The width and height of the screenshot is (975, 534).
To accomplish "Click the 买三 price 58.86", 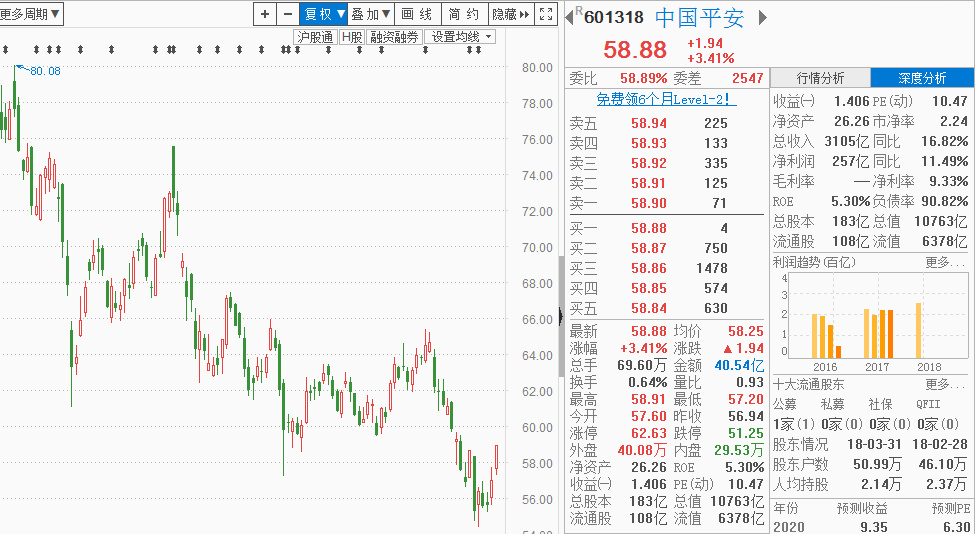I will pos(649,268).
